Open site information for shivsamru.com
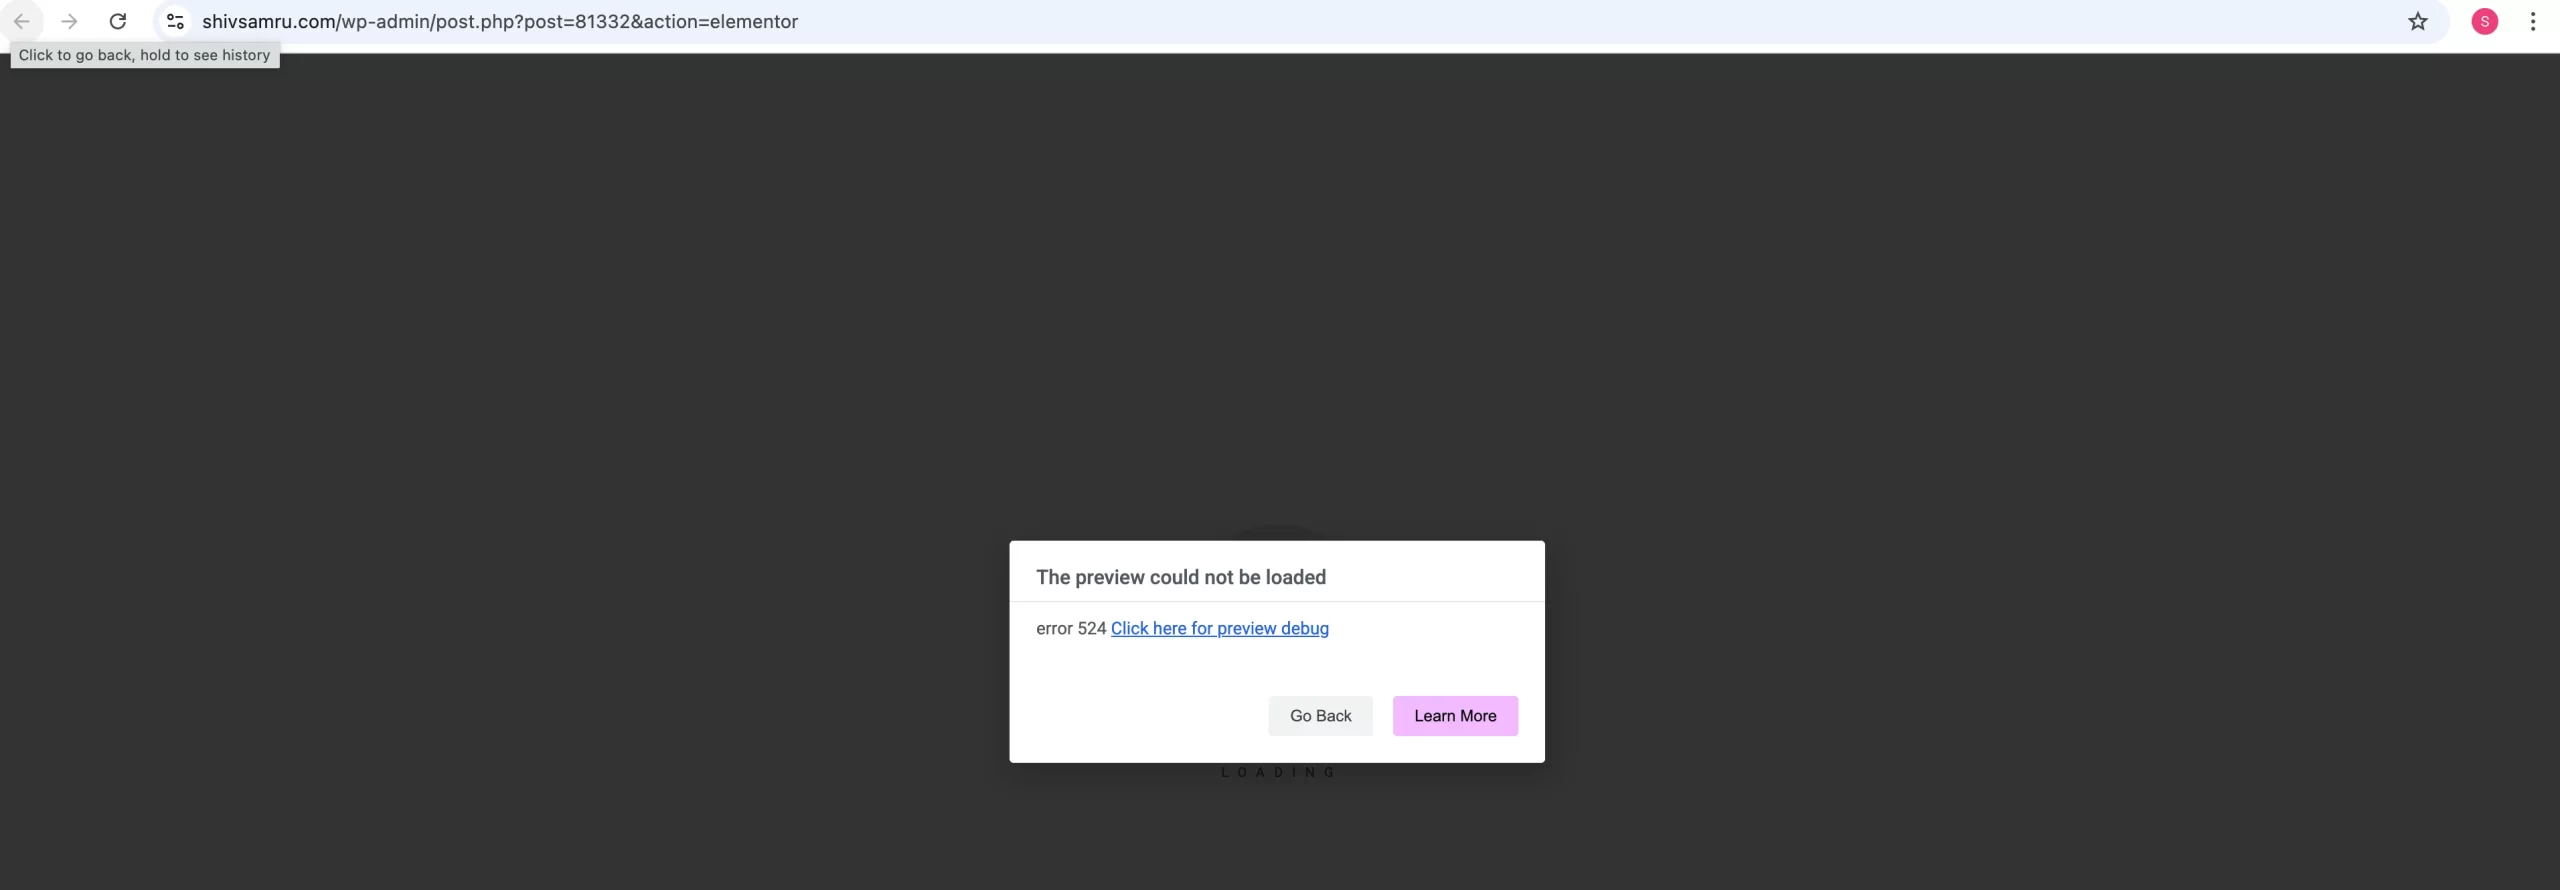The width and height of the screenshot is (2560, 890). click(x=175, y=21)
